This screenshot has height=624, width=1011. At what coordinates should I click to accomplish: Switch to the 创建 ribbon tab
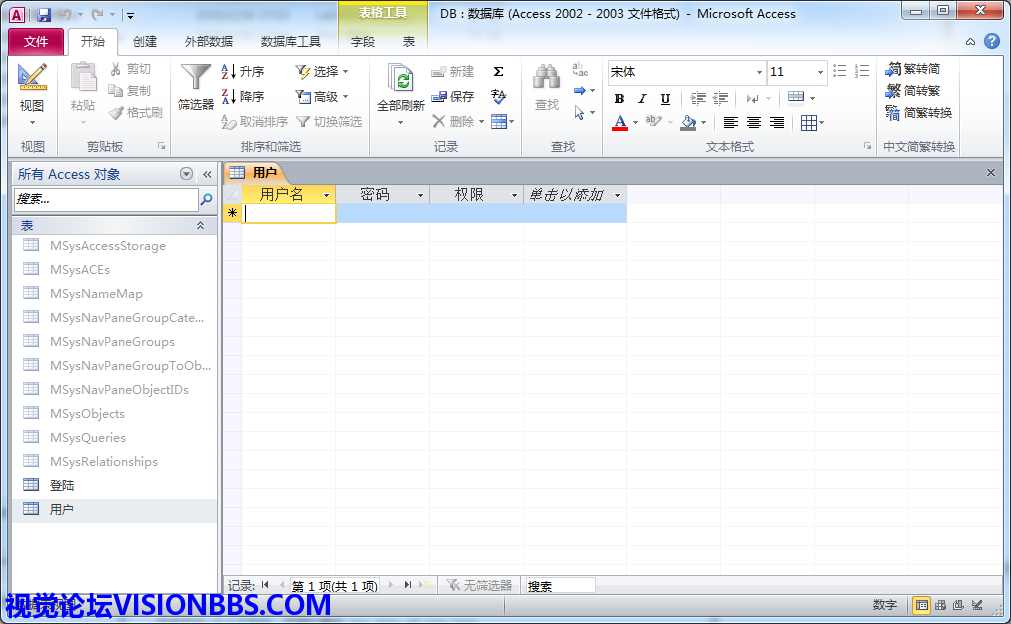click(145, 42)
